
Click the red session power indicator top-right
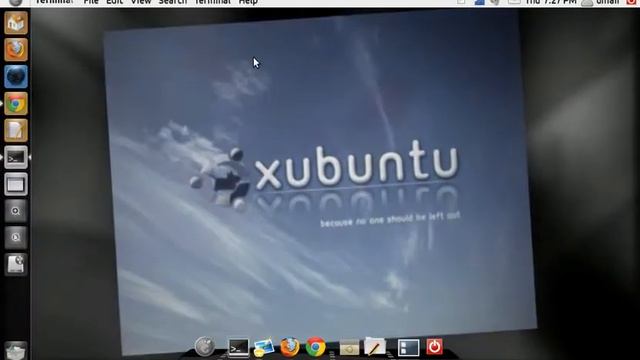[632, 2]
